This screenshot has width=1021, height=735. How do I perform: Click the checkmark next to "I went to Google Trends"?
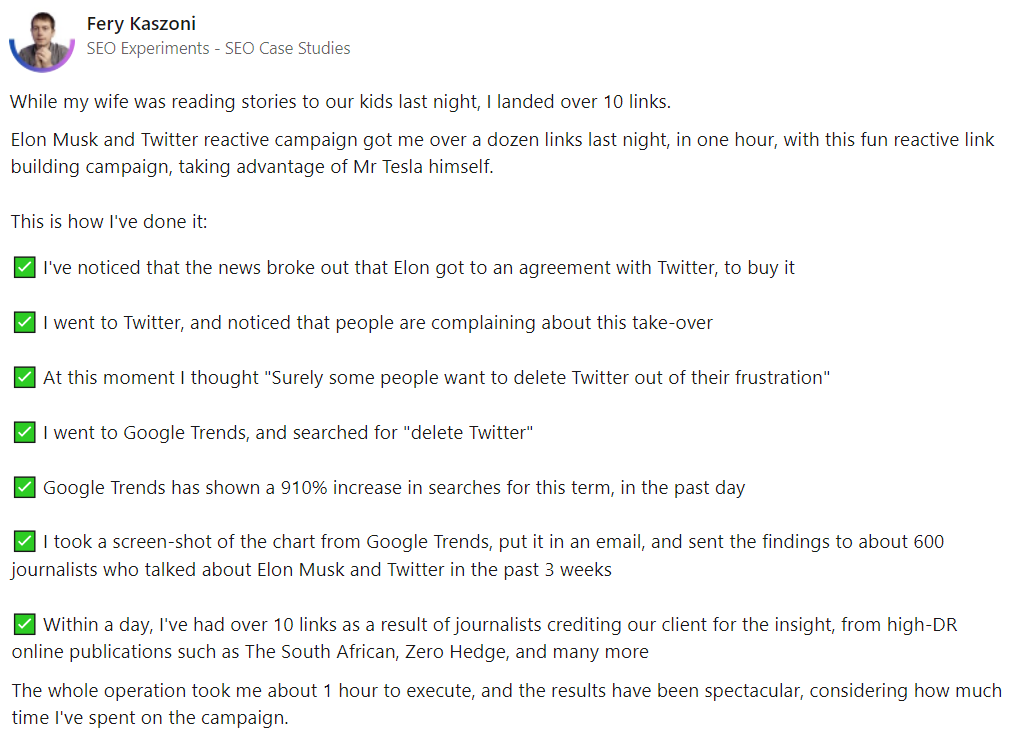click(25, 433)
